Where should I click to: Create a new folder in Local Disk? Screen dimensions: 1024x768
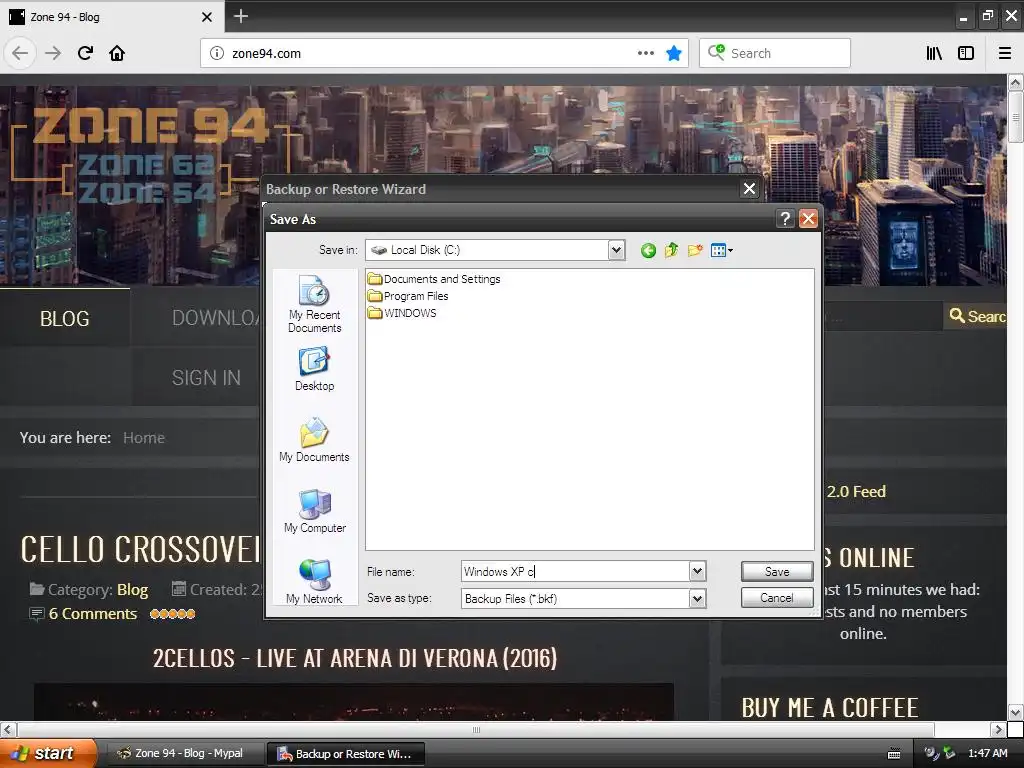pos(695,250)
